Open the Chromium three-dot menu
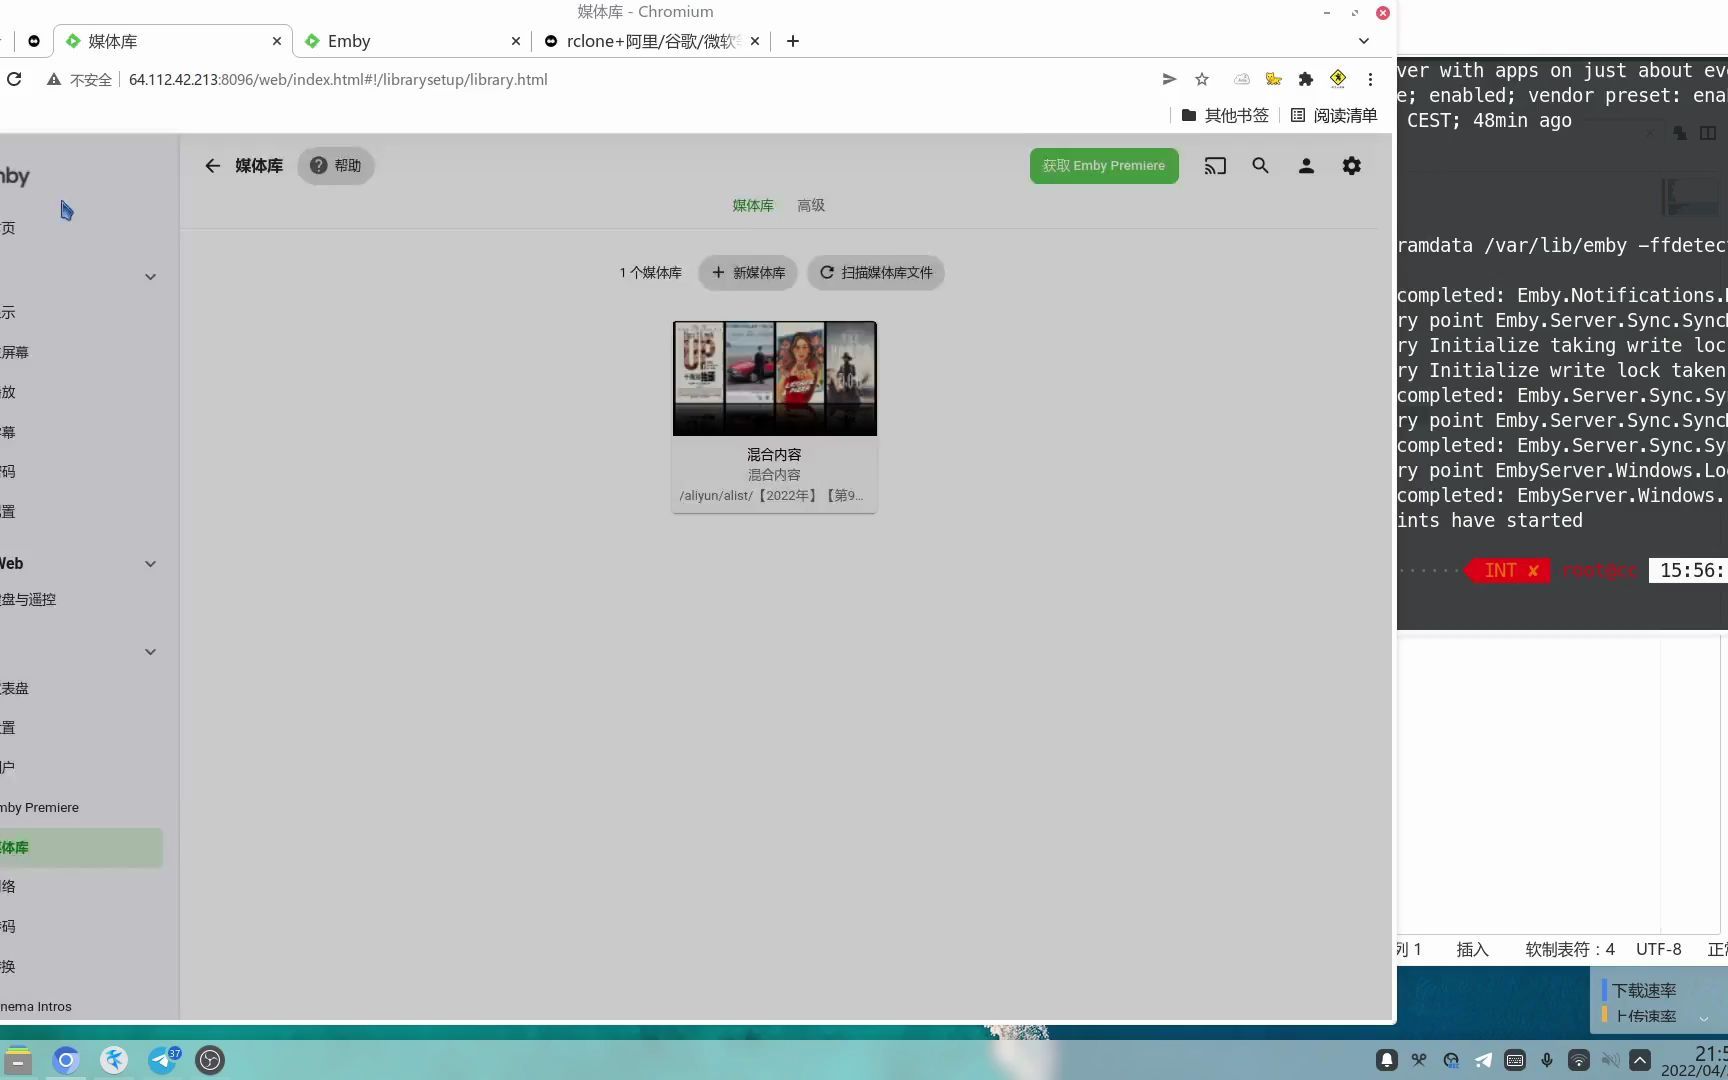 [1370, 79]
